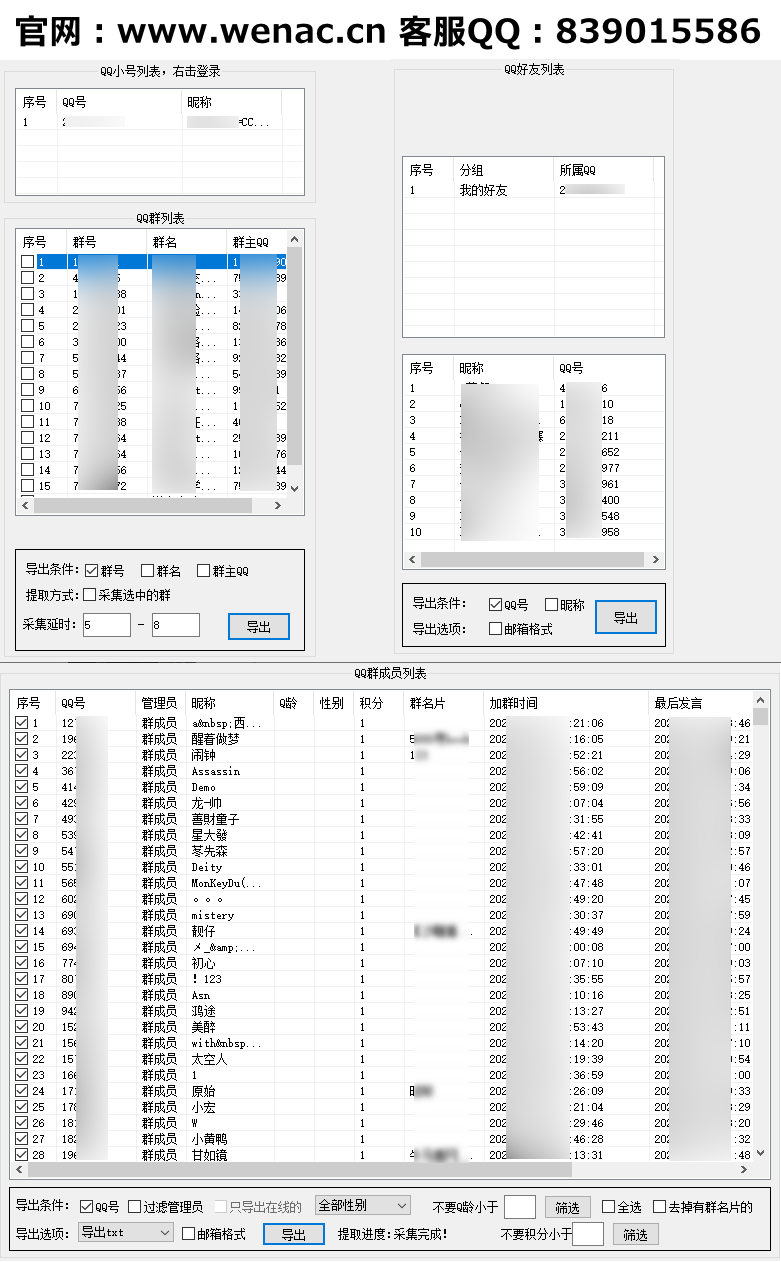This screenshot has height=1262, width=781.
Task: Click 性别 column header in member list
Action: [332, 703]
